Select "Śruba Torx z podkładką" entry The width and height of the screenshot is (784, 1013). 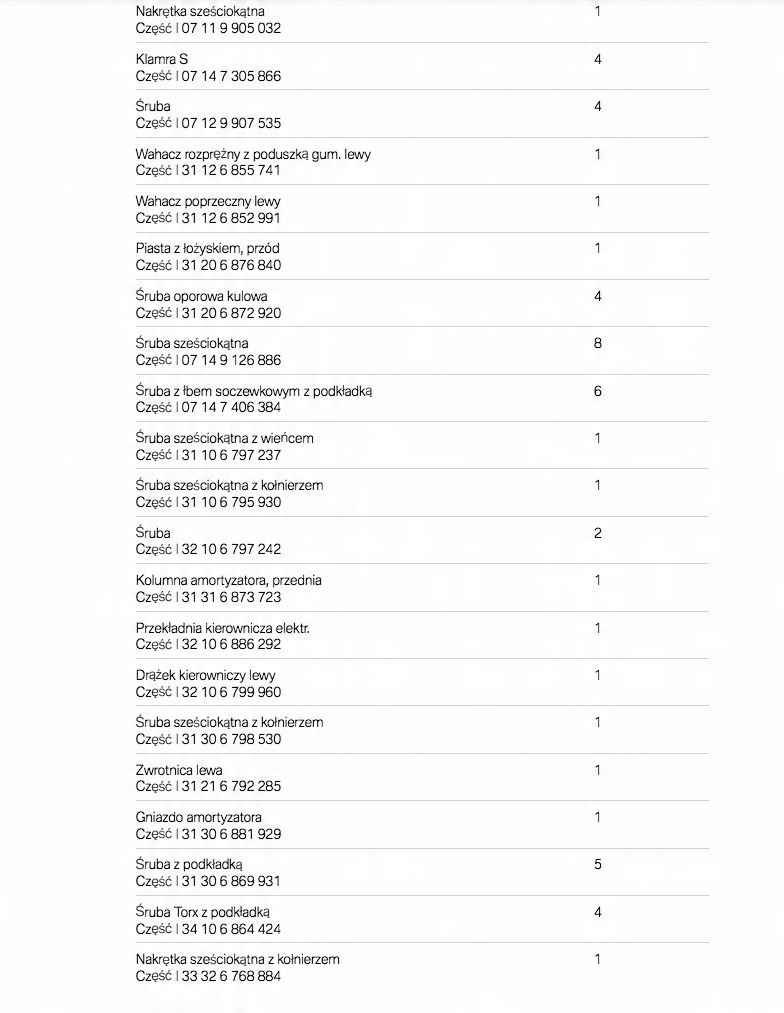pyautogui.click(x=203, y=913)
